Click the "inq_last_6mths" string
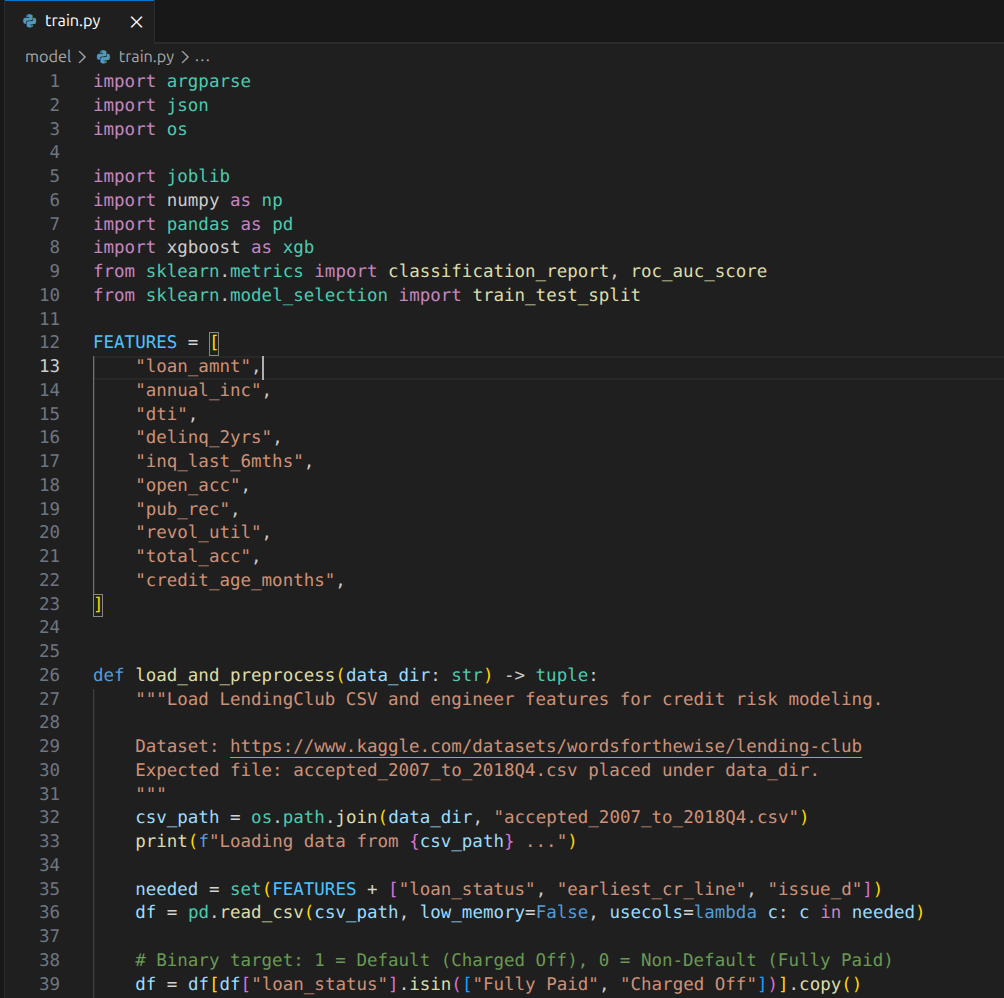 click(219, 462)
